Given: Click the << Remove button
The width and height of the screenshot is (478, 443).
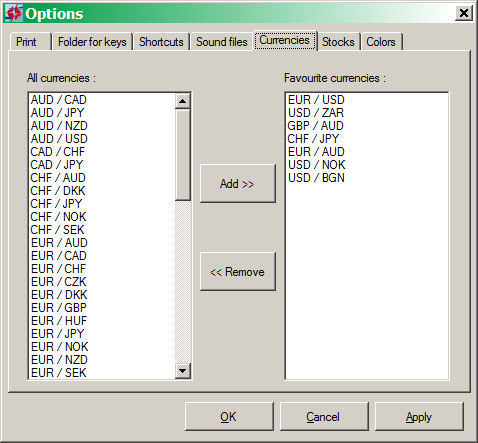Looking at the screenshot, I should pyautogui.click(x=238, y=272).
